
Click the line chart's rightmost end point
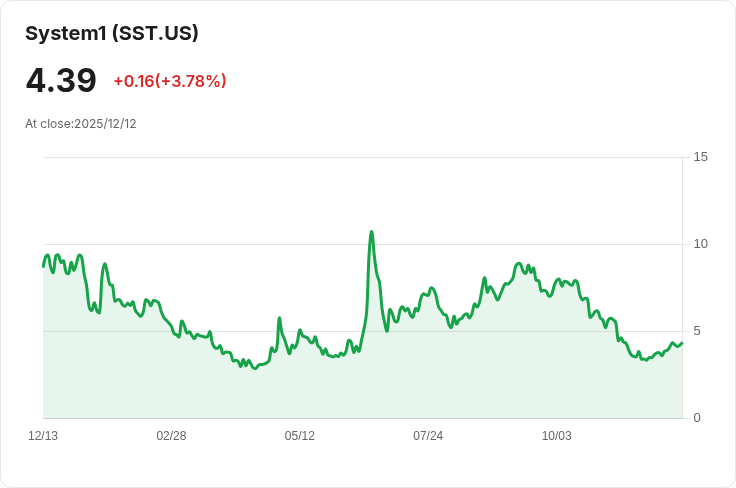coord(682,343)
